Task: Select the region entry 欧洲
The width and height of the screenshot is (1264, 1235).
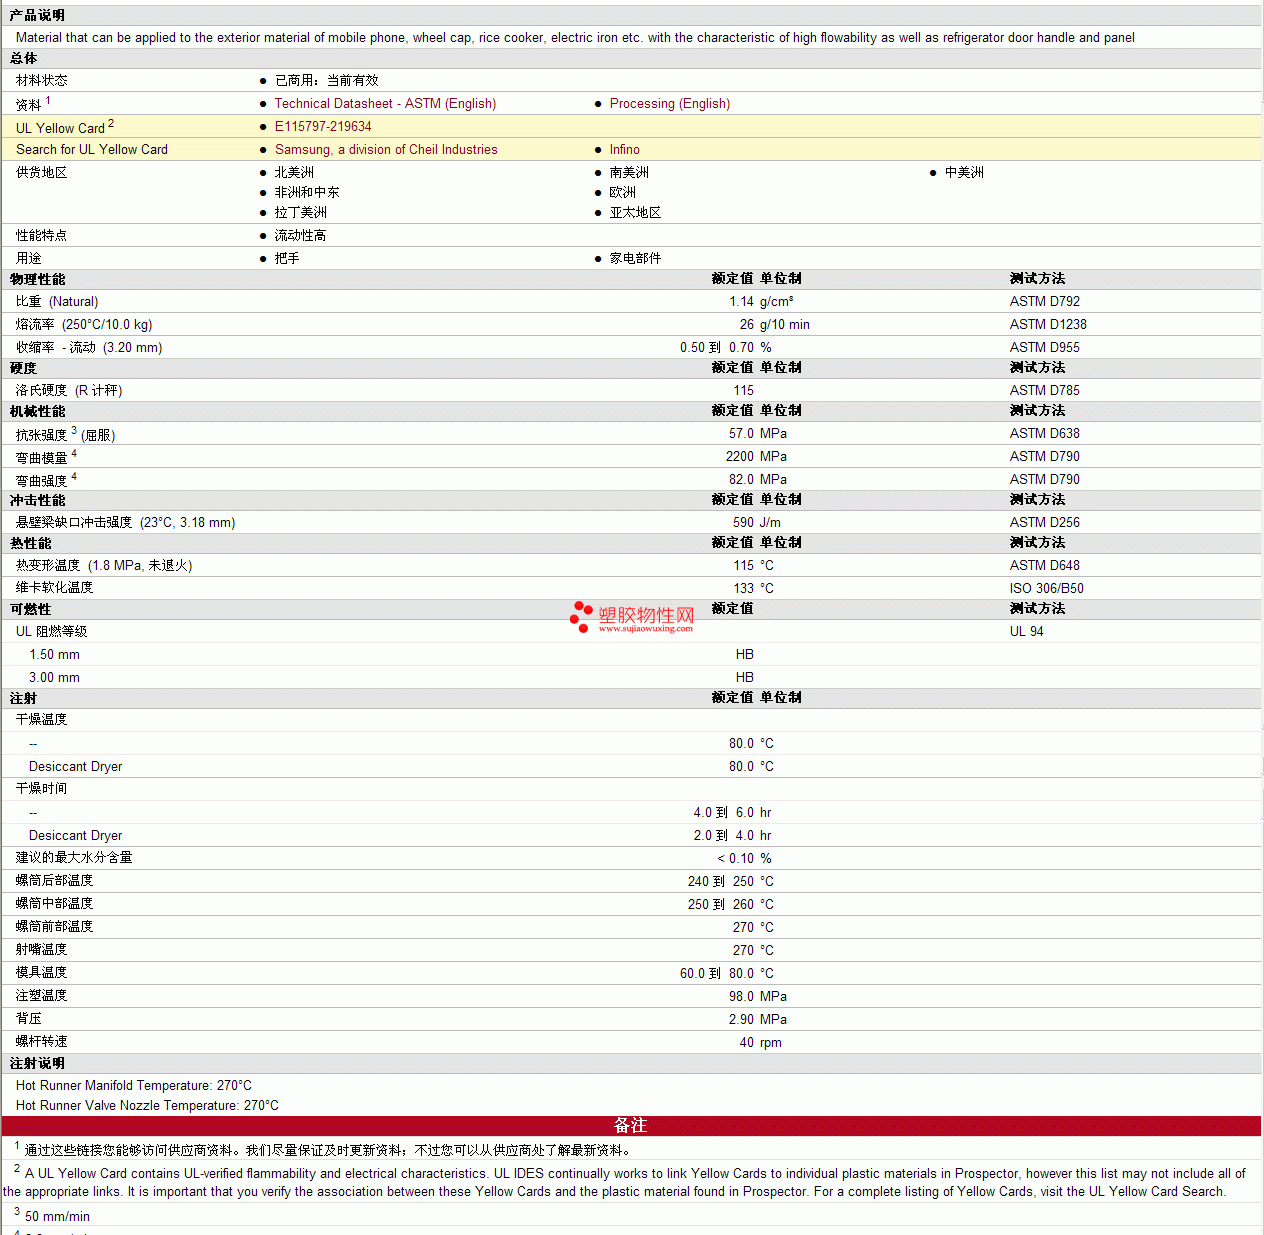Action: pos(623,193)
